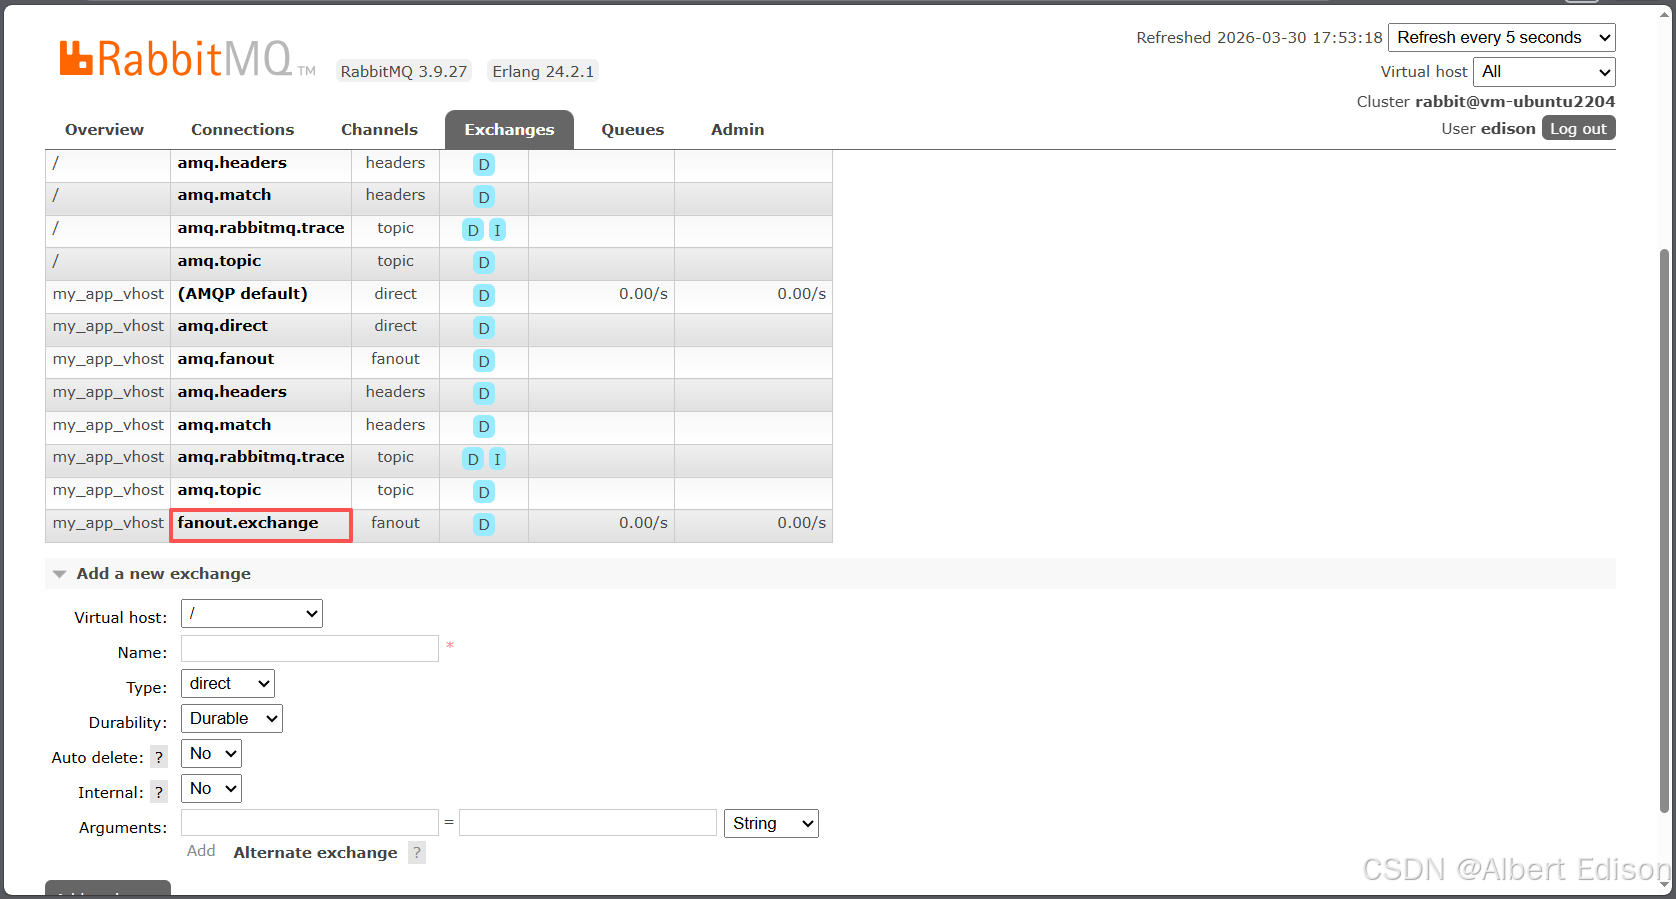Open the Virtual host dropdown in add exchange form
This screenshot has height=899, width=1676.
click(x=252, y=613)
